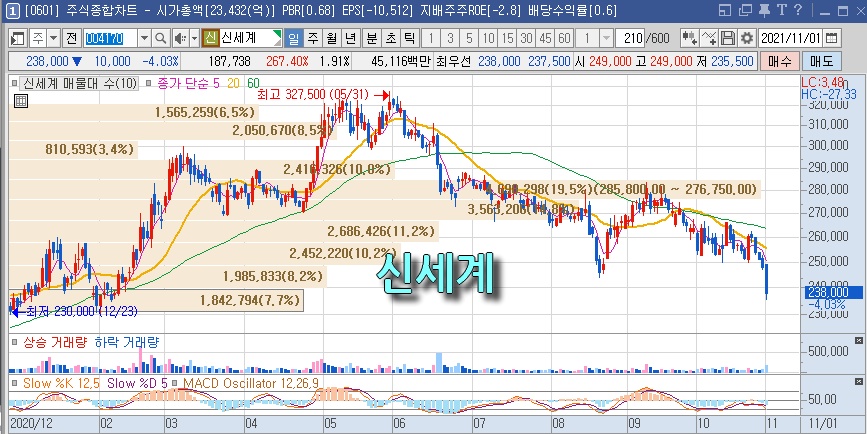Viewport: 867px width, 434px height.
Task: Click the date field 2021/11/01
Action: [x=791, y=38]
